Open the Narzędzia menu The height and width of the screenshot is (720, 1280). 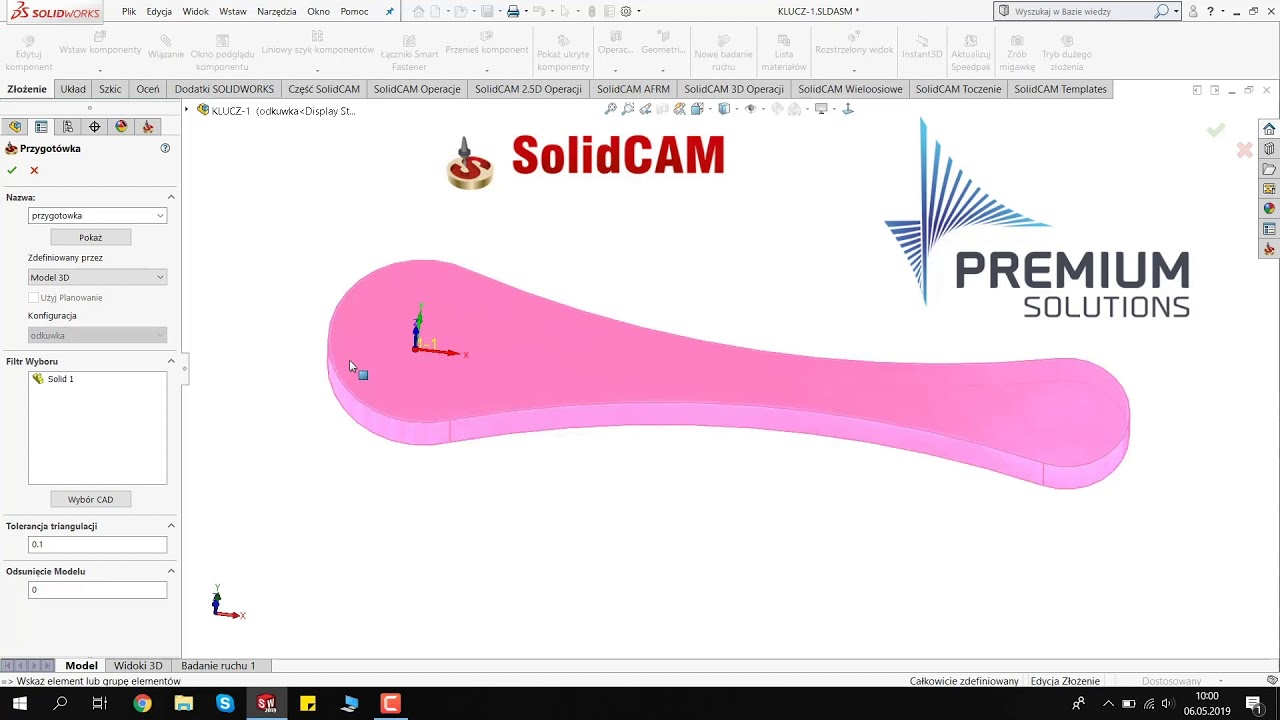pos(277,12)
